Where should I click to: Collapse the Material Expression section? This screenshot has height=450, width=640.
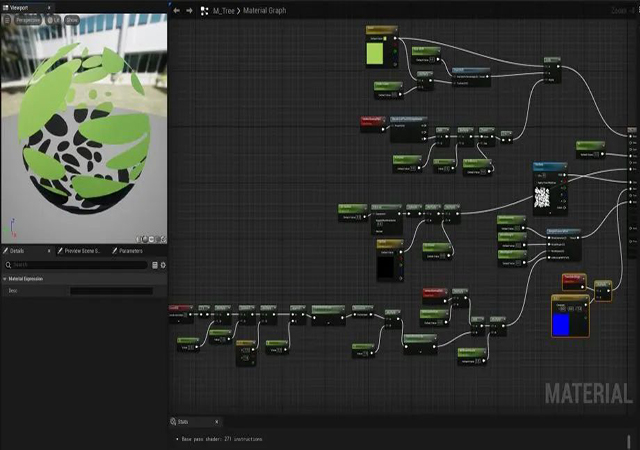pos(4,278)
